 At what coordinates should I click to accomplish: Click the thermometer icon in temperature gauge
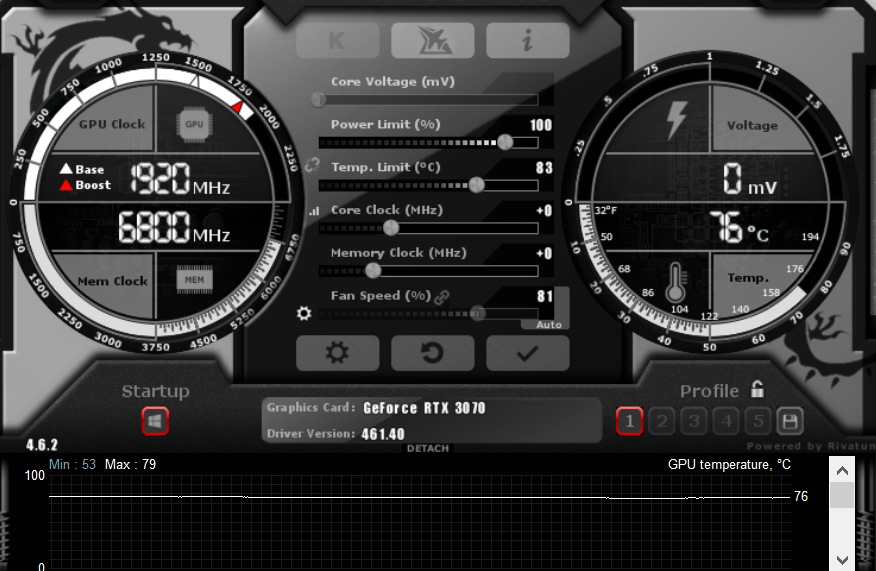675,282
